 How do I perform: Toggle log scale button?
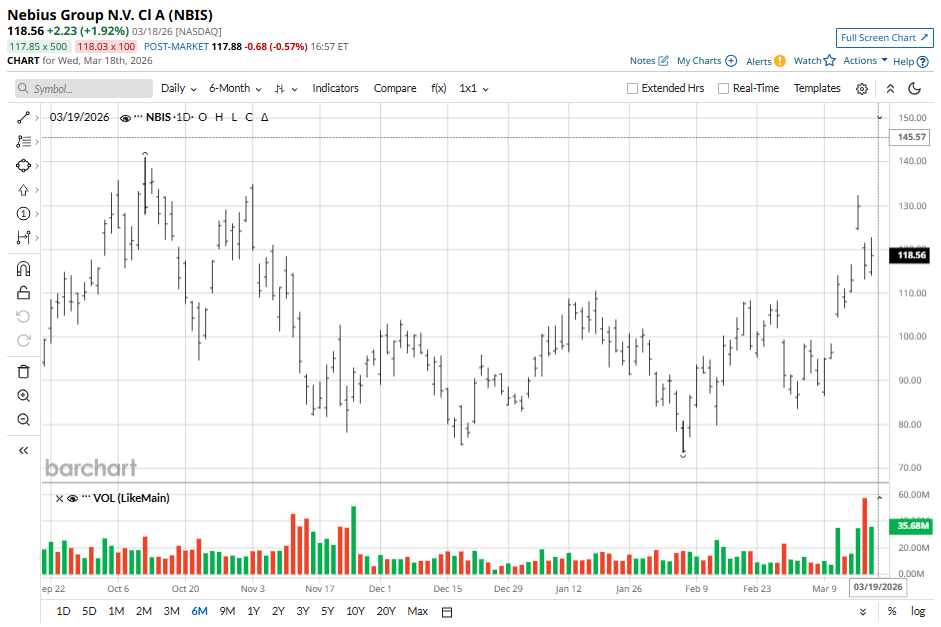918,611
